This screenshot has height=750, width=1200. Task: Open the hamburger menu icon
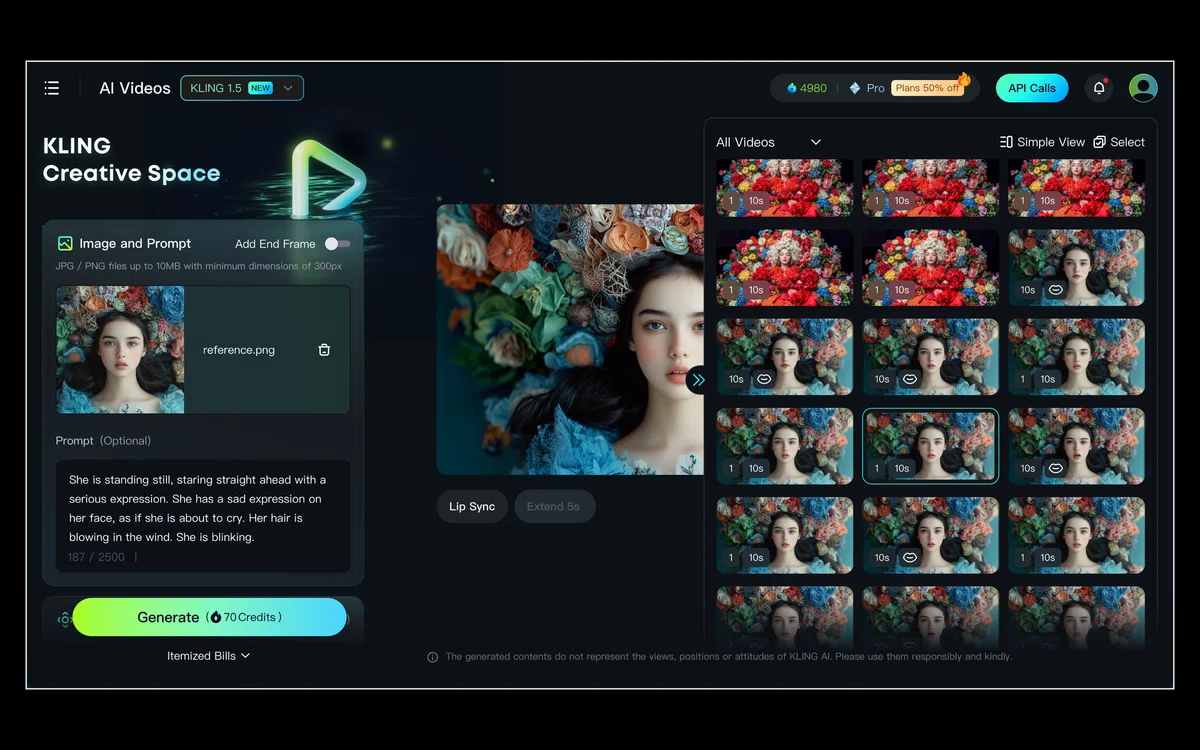[52, 88]
